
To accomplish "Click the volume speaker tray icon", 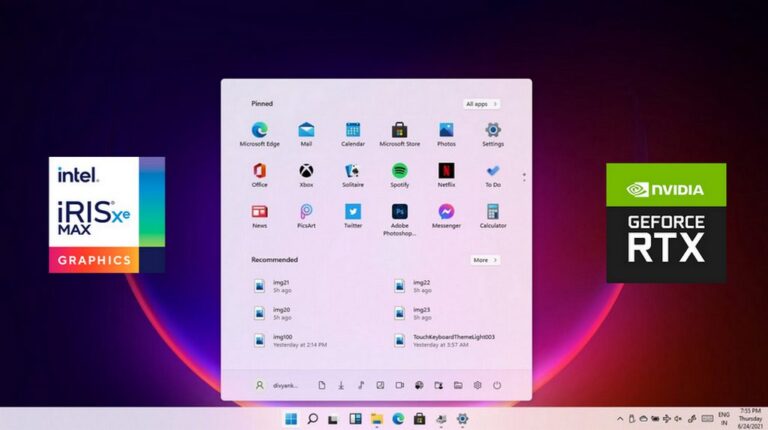I will click(678, 419).
